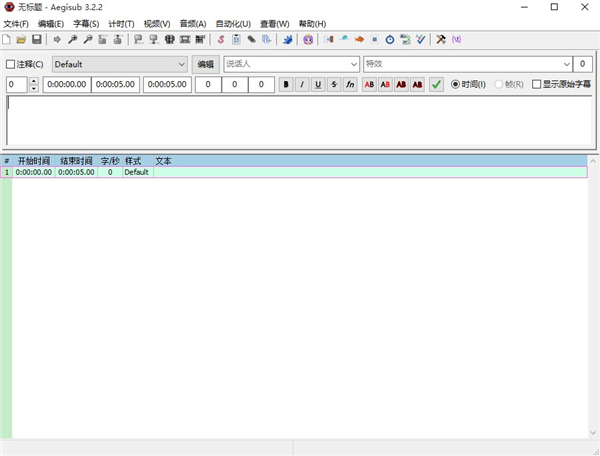Image resolution: width=600 pixels, height=456 pixels.
Task: Open script Properties clipboard icon
Action: point(236,39)
